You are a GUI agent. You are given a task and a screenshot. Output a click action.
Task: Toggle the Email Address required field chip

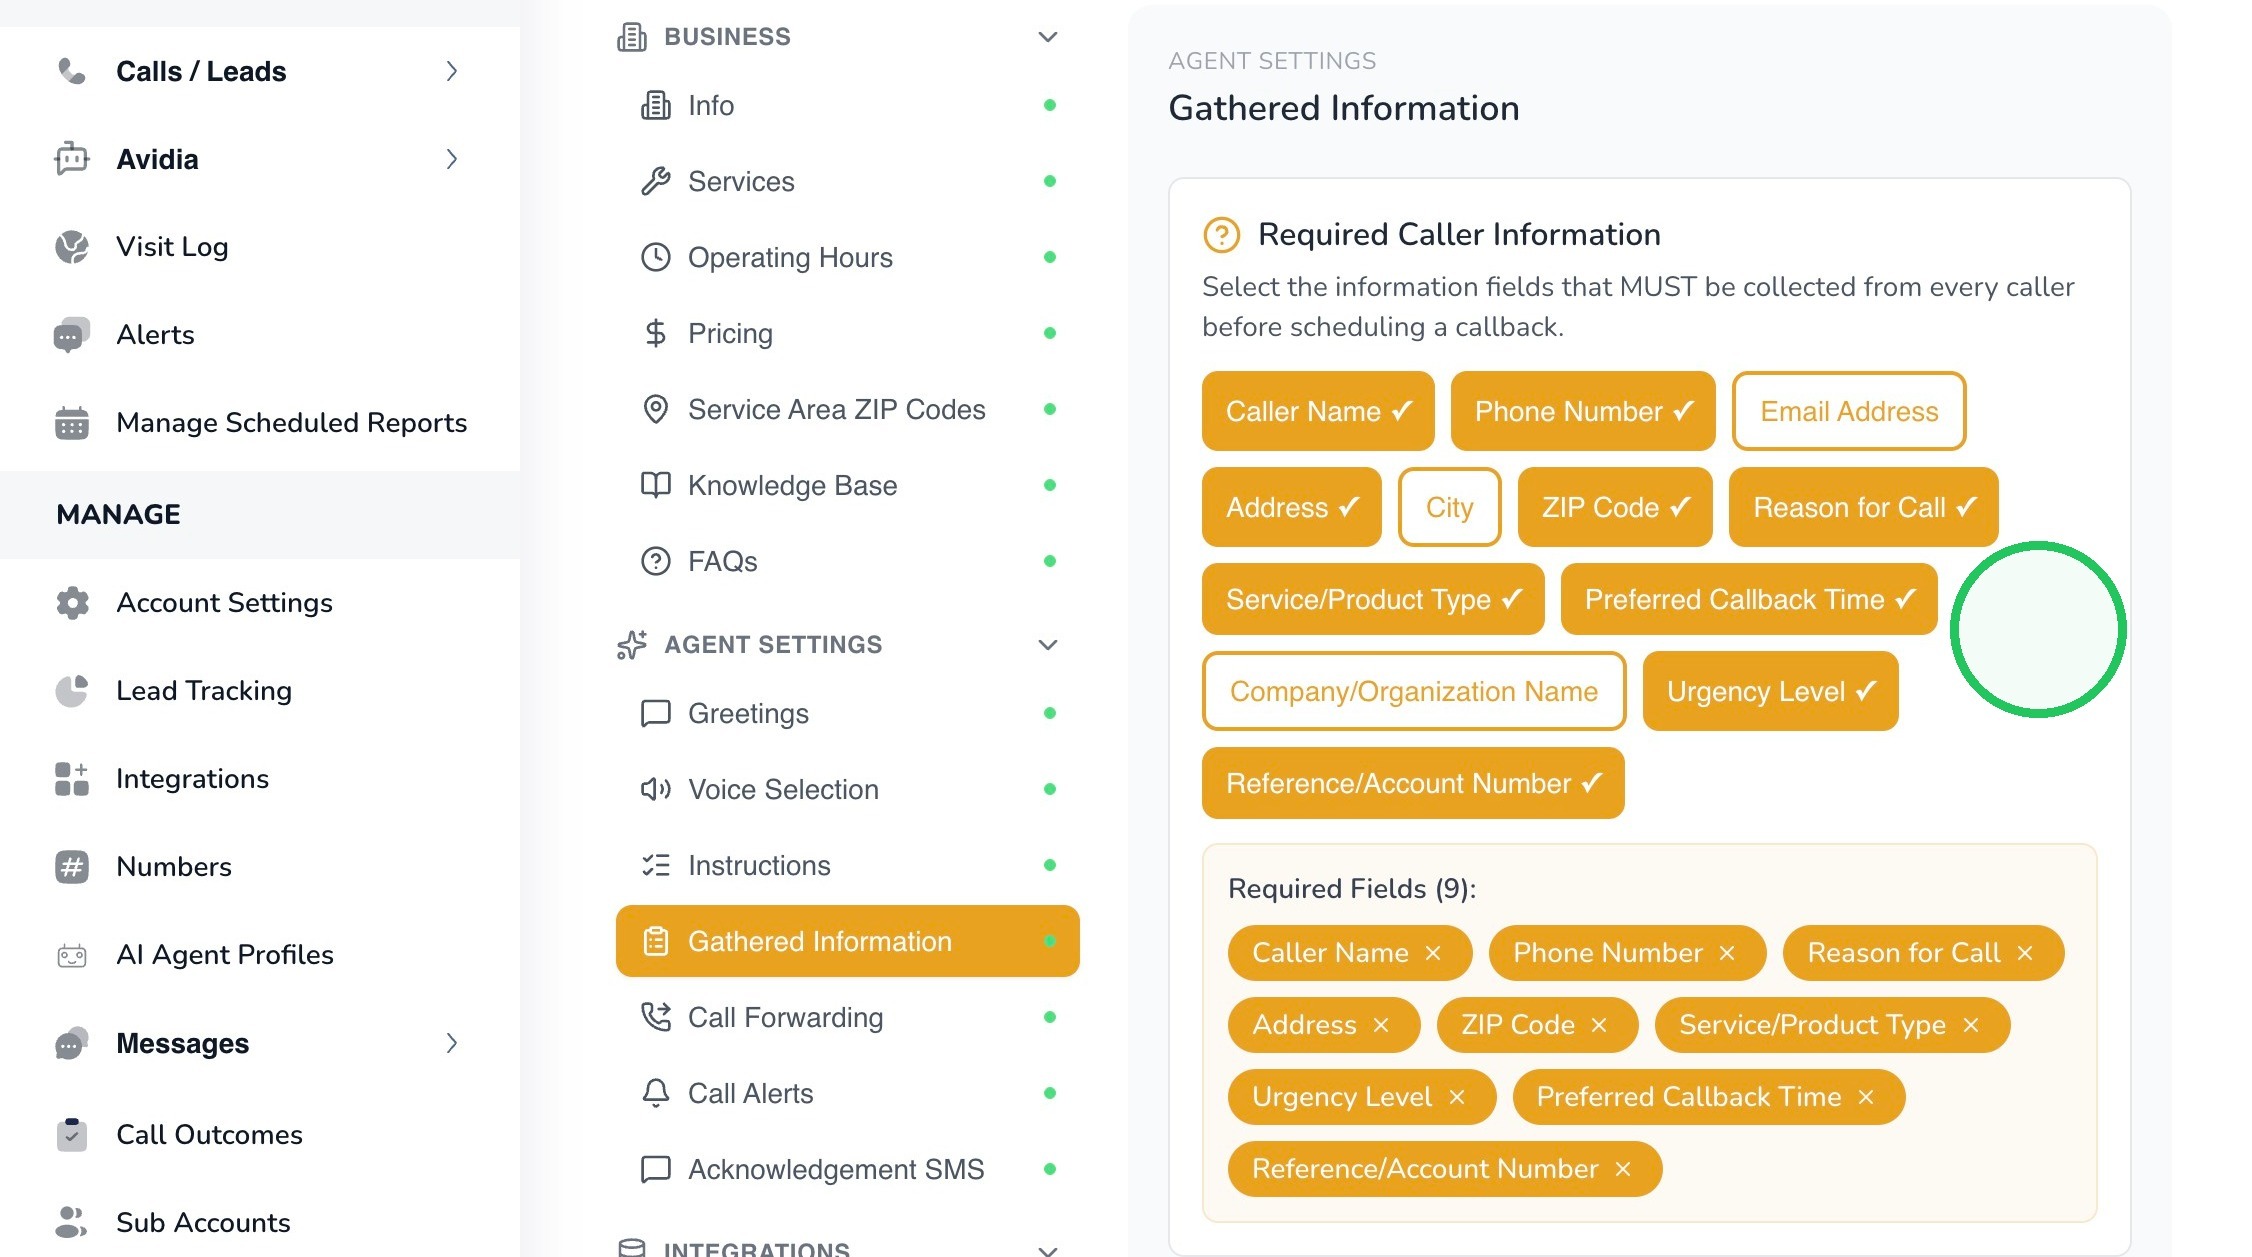(x=1849, y=411)
